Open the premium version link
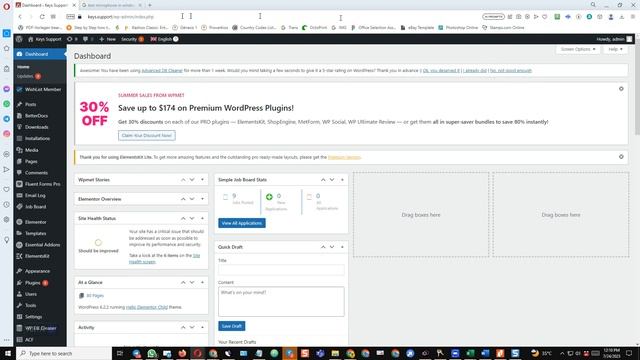Screen dimensions: 640x360 tap(344, 157)
